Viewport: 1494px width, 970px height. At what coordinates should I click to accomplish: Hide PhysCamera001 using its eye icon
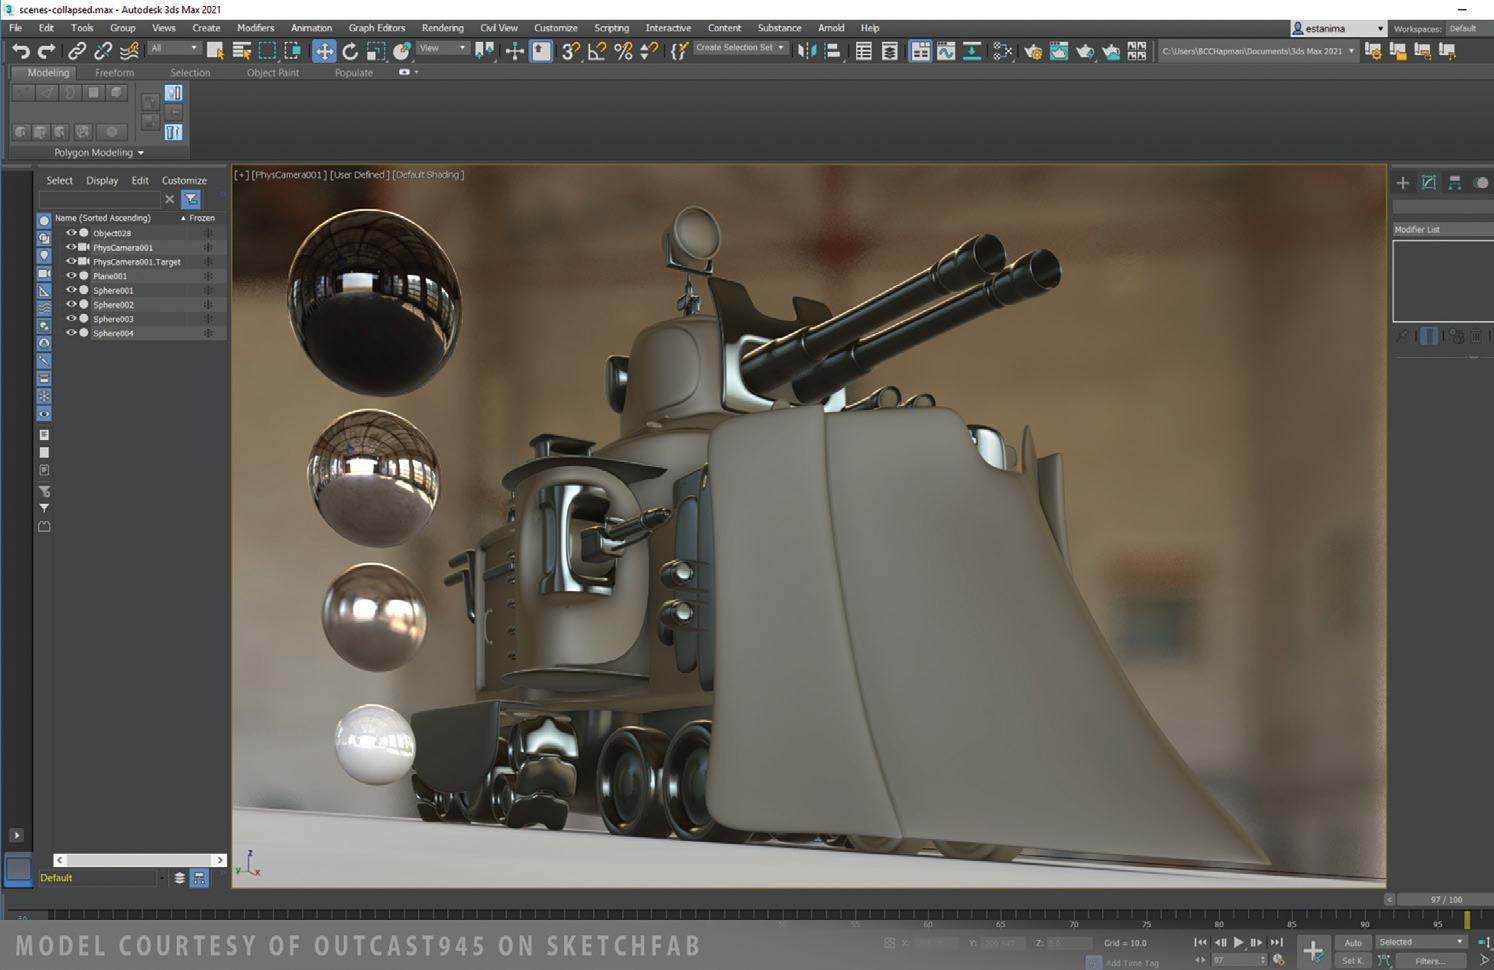(x=71, y=247)
